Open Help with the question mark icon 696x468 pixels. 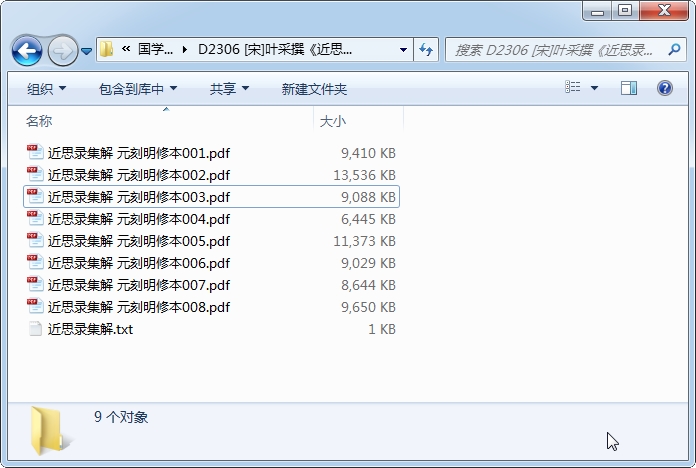(x=664, y=88)
